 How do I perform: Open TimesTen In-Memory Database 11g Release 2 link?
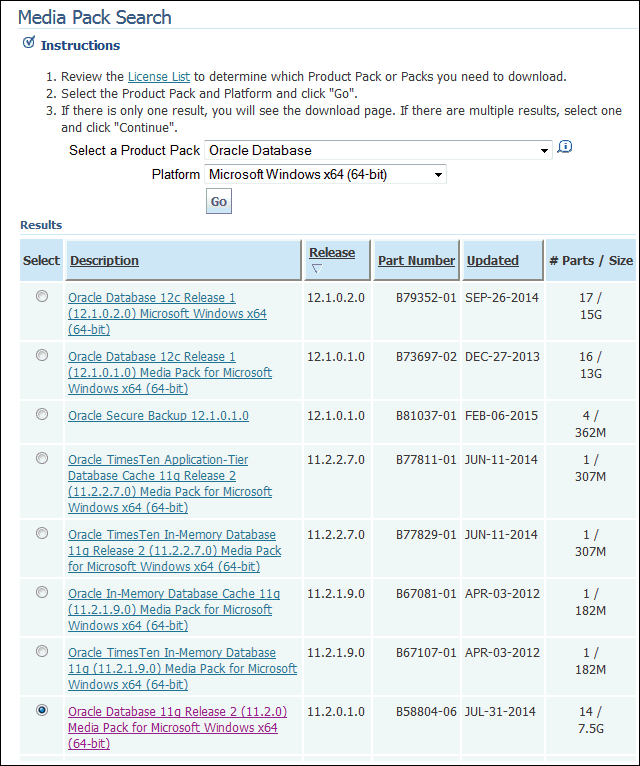174,551
